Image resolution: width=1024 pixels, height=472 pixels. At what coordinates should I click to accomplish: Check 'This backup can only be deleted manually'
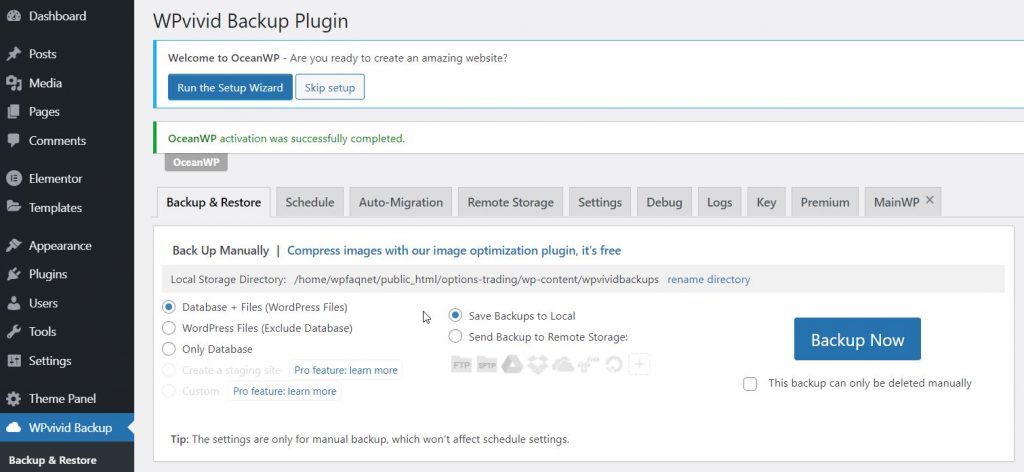(x=750, y=383)
